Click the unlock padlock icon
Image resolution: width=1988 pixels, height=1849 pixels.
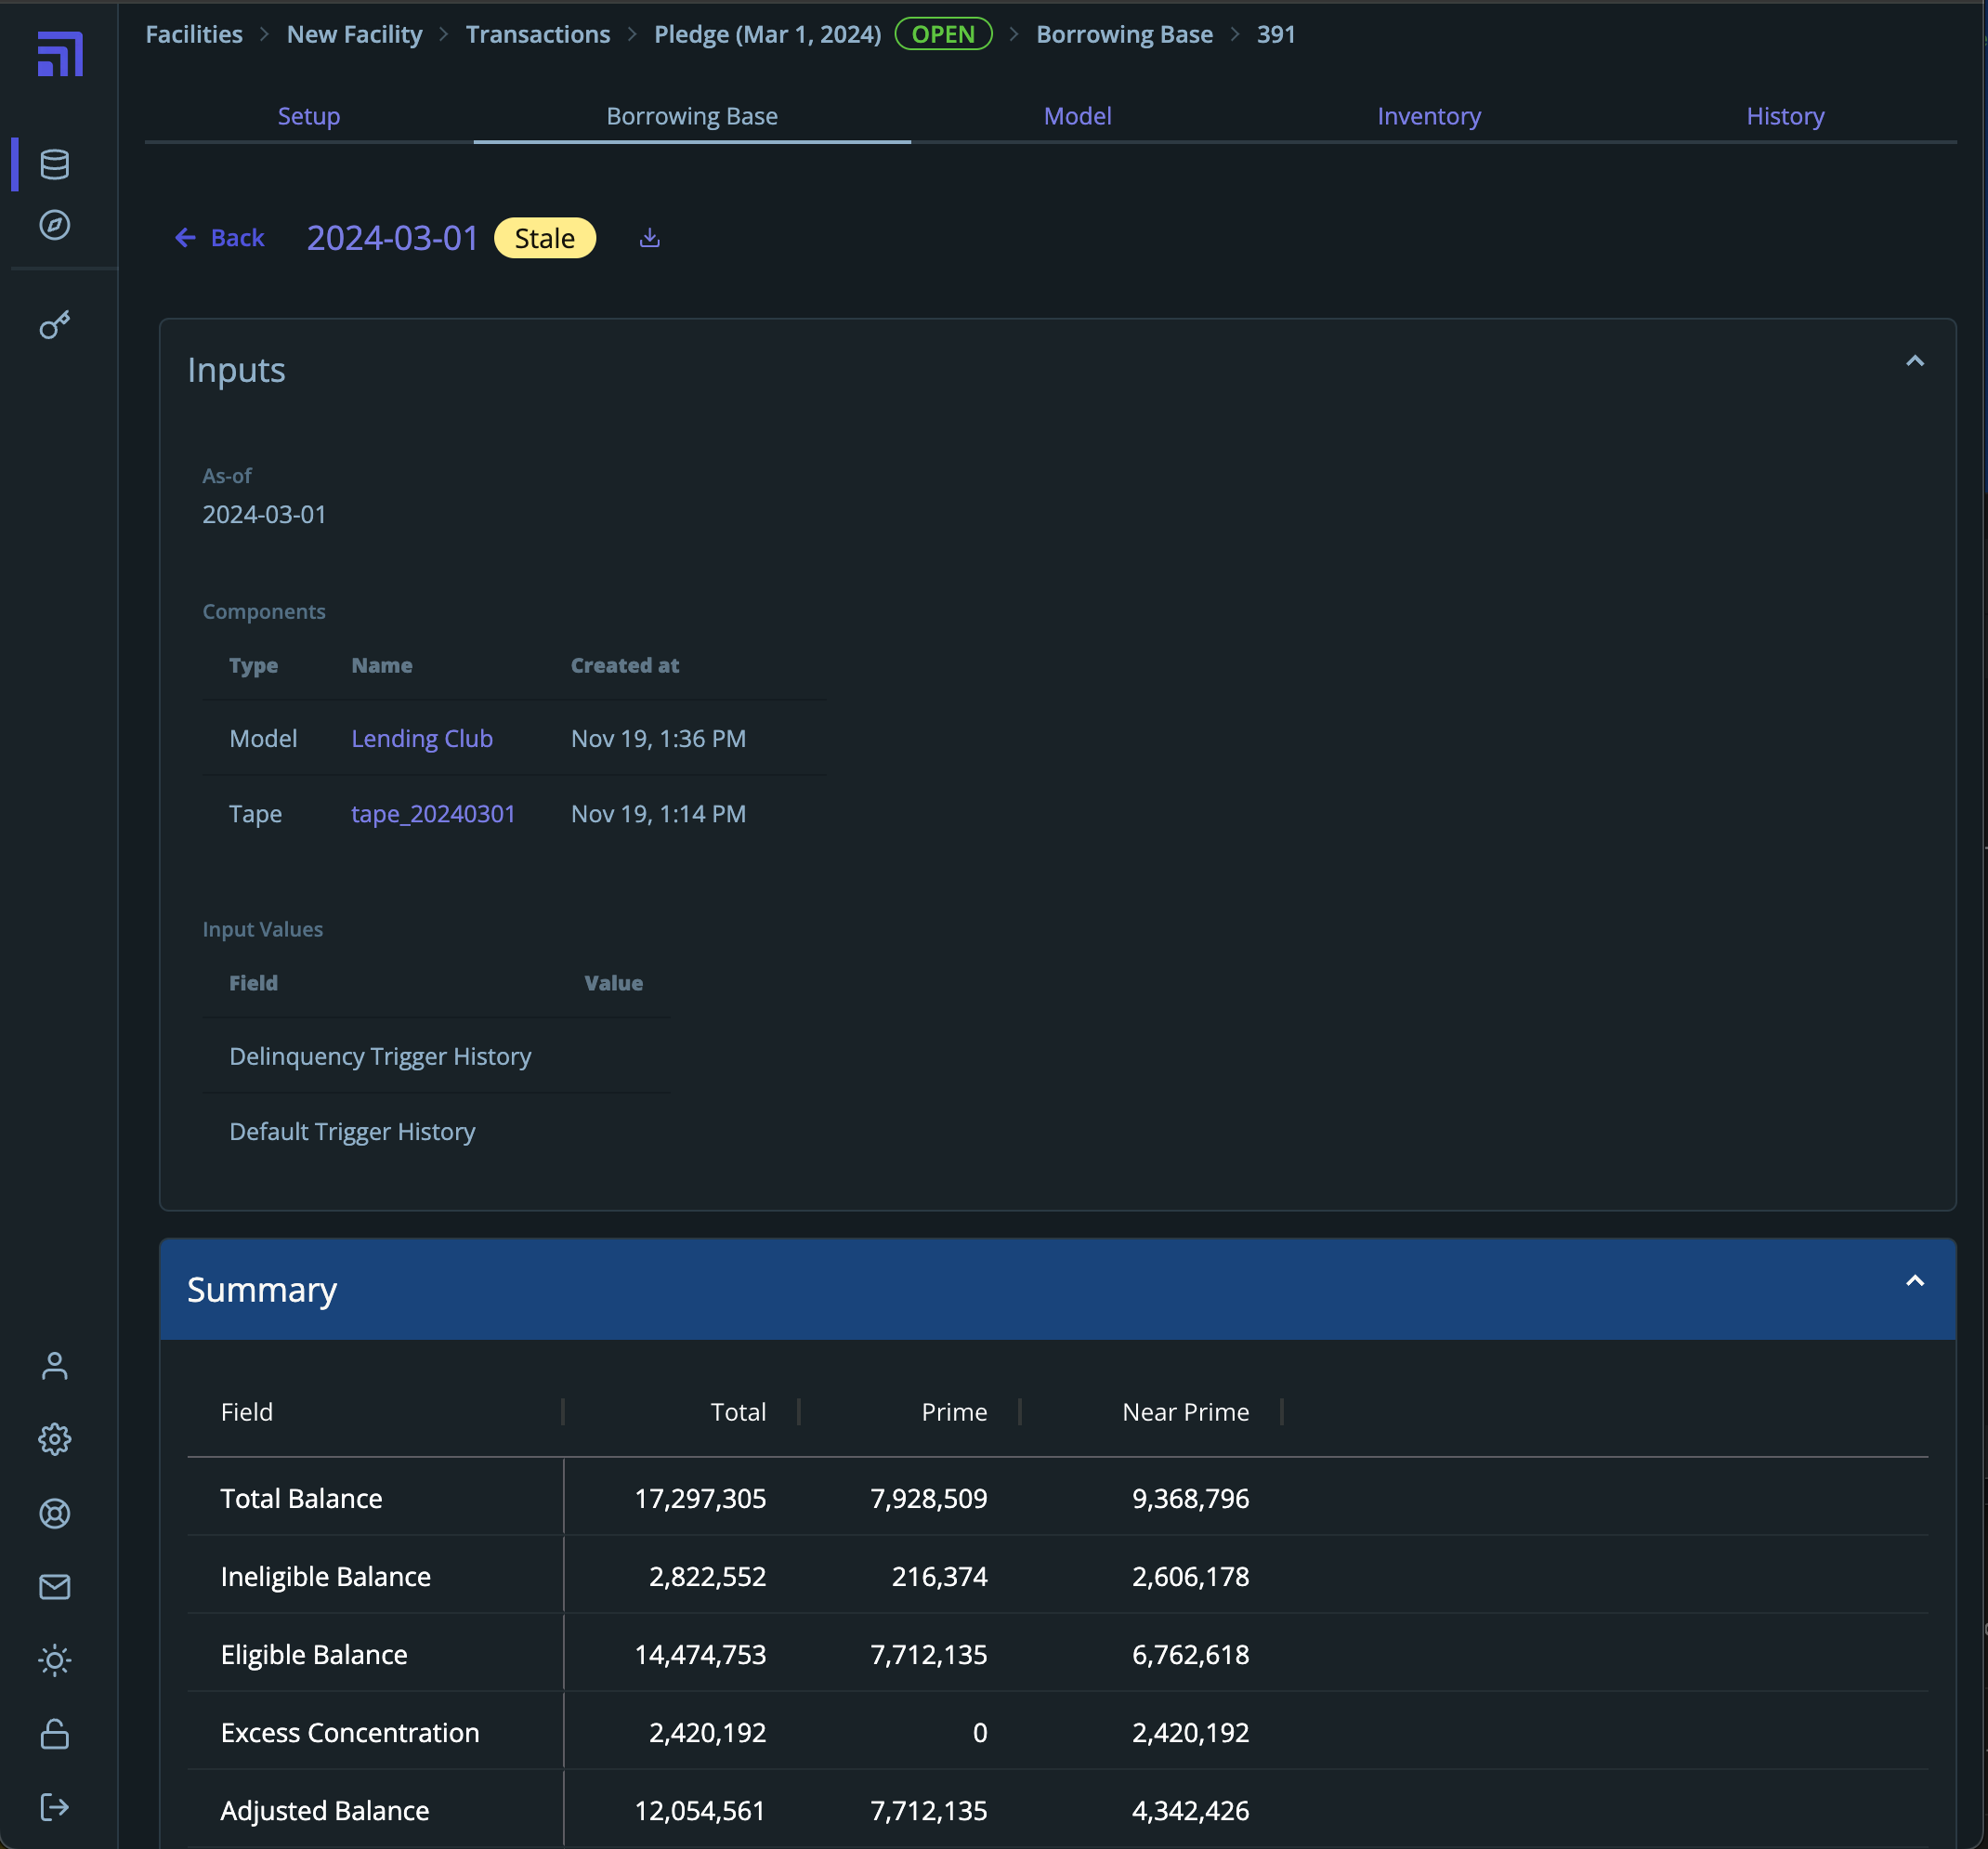(x=54, y=1734)
